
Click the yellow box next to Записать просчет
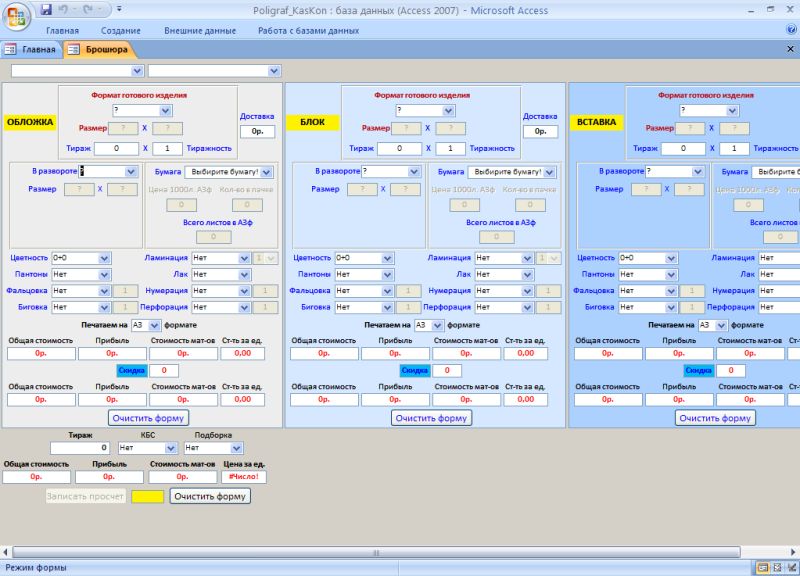point(147,496)
